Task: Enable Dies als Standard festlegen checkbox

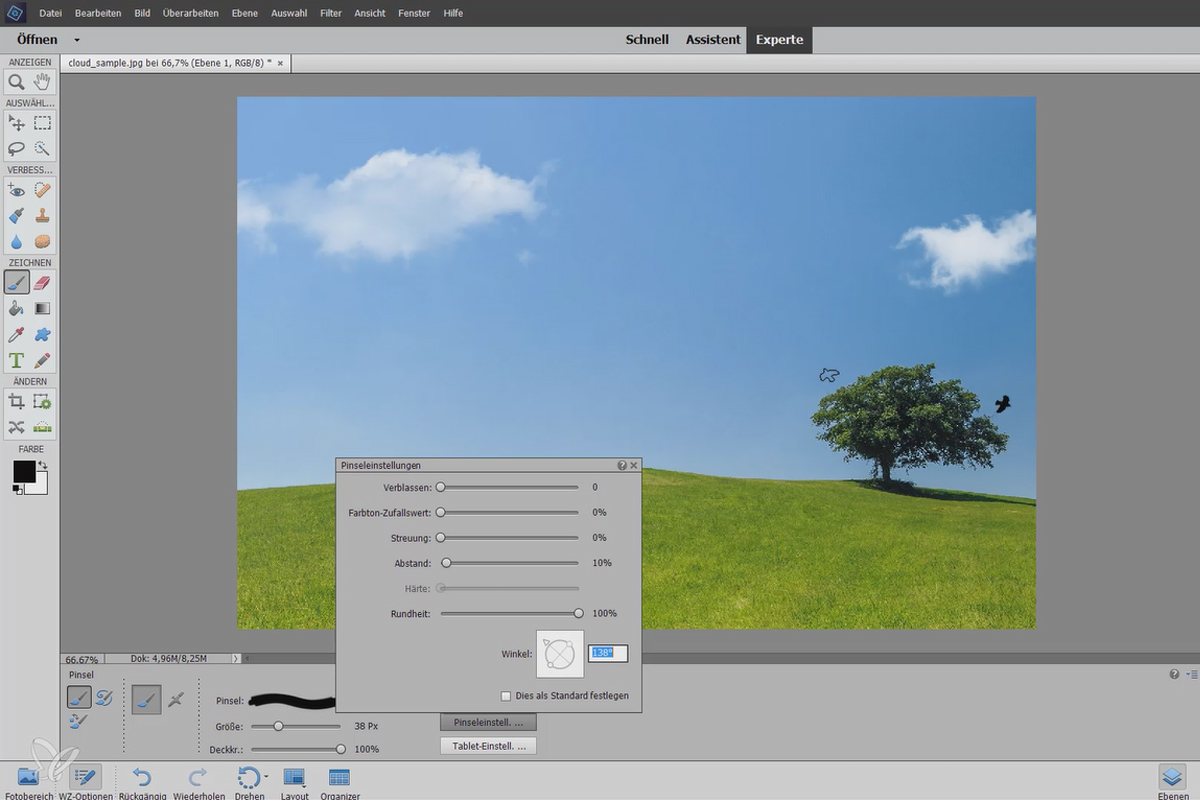Action: click(x=506, y=696)
